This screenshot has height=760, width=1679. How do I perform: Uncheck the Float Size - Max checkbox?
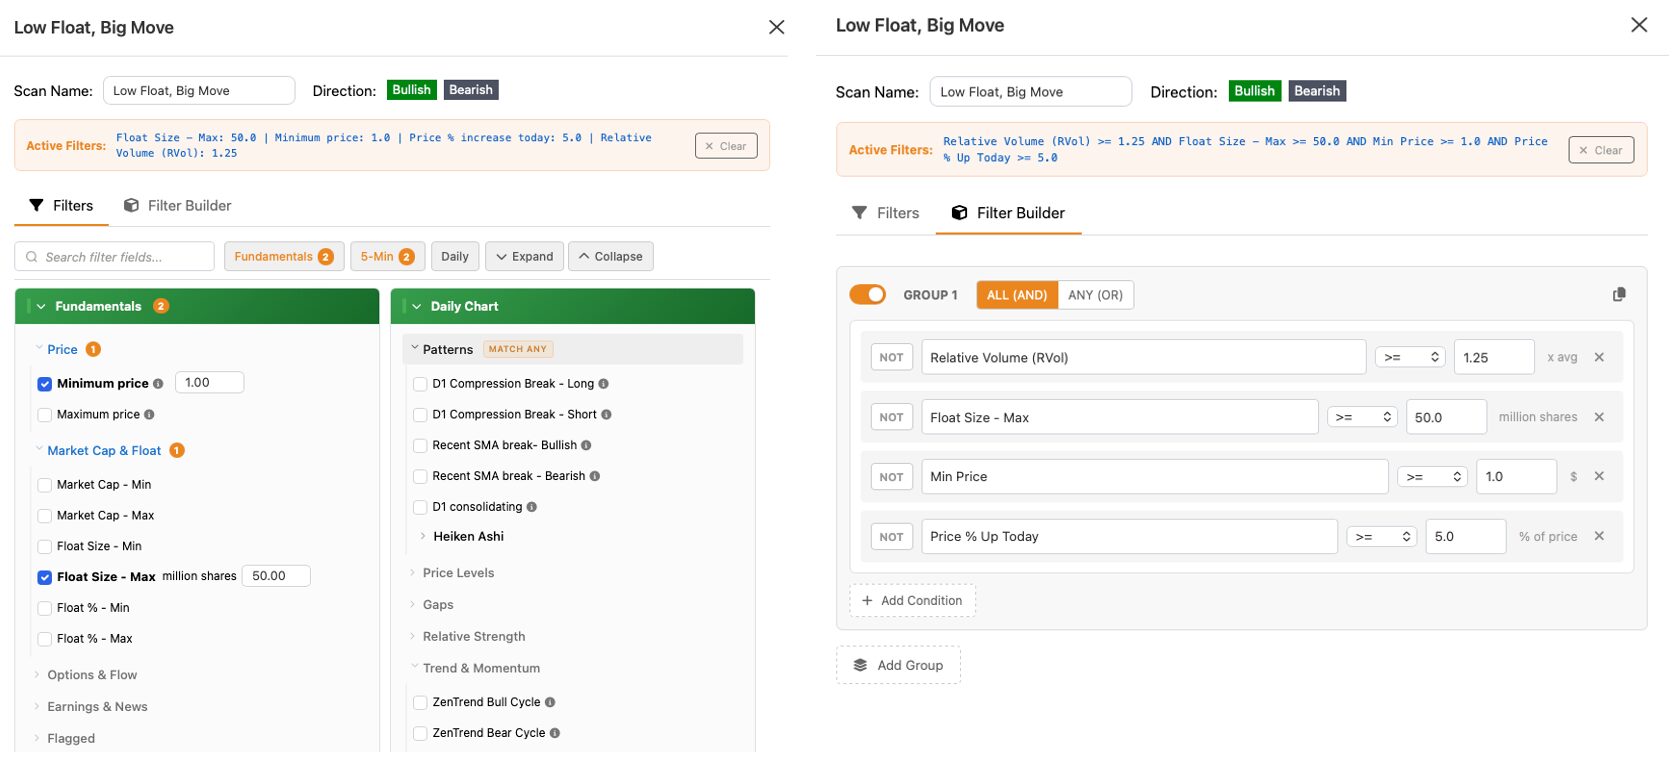pos(45,577)
